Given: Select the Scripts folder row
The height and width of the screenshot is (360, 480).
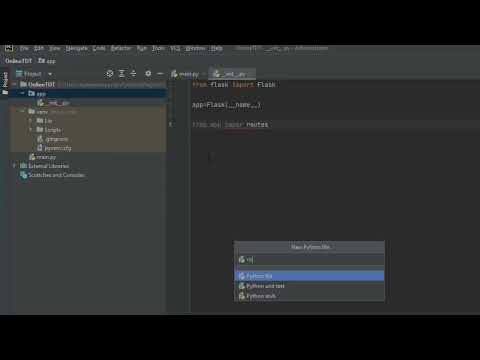Looking at the screenshot, I should [x=88, y=130].
